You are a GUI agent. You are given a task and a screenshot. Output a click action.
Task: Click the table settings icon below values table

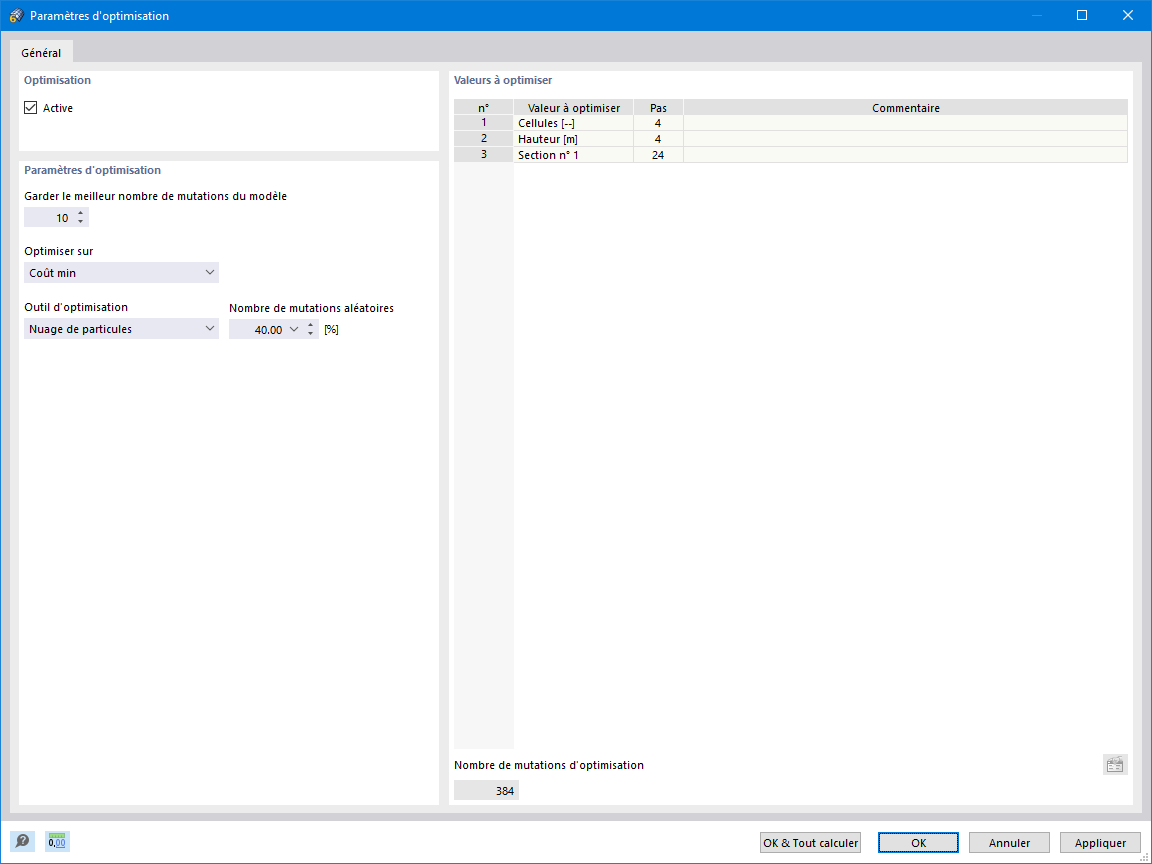coord(1115,765)
